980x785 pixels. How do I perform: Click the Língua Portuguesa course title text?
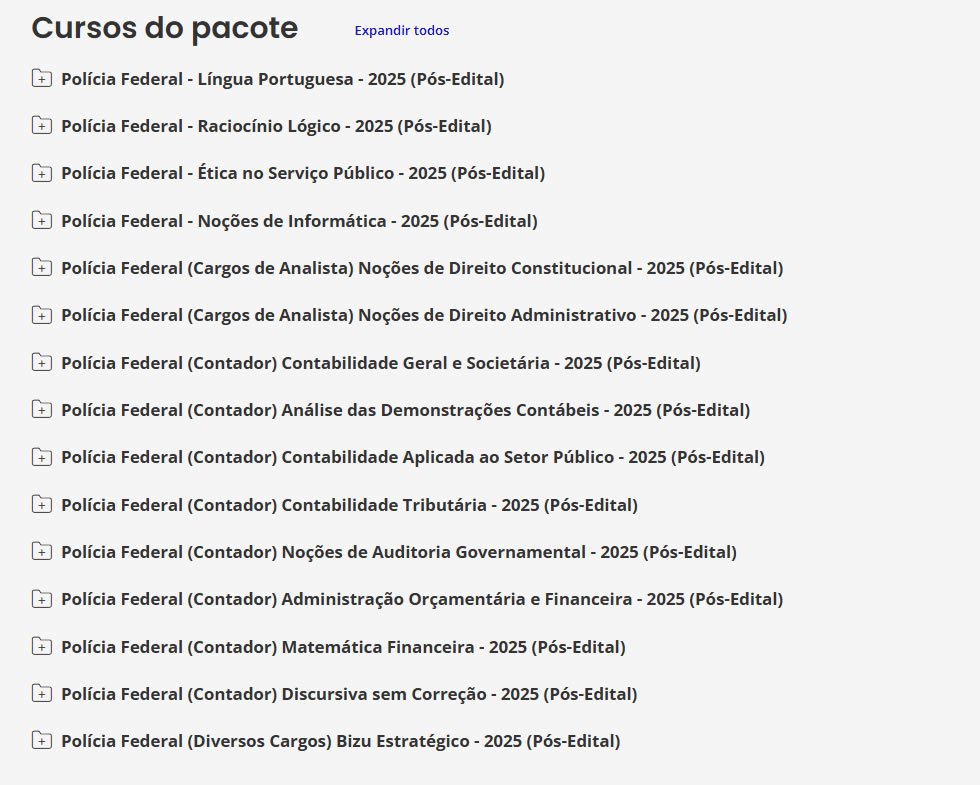pos(282,79)
